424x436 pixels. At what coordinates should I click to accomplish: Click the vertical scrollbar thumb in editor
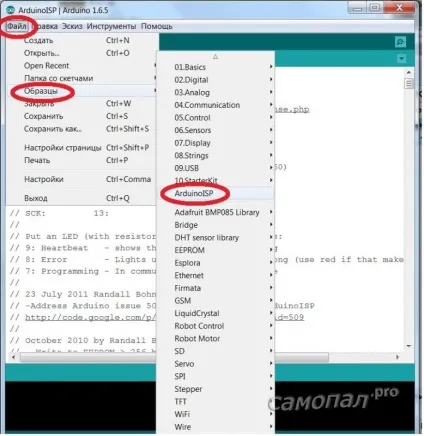click(409, 83)
